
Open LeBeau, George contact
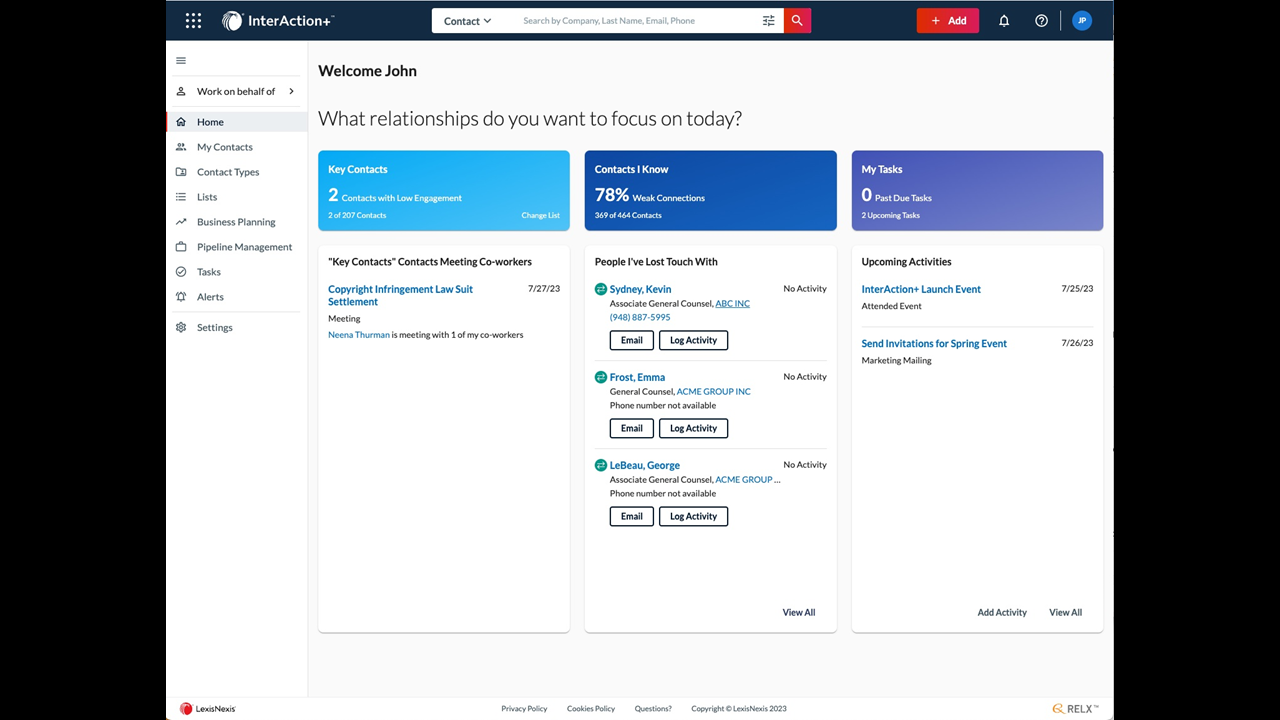click(645, 465)
